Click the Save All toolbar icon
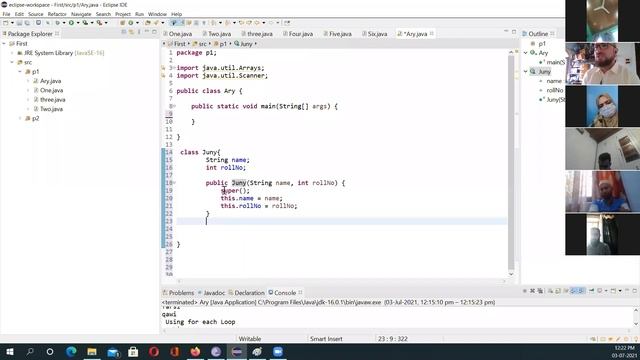Image resolution: width=640 pixels, height=360 pixels. pos(27,23)
